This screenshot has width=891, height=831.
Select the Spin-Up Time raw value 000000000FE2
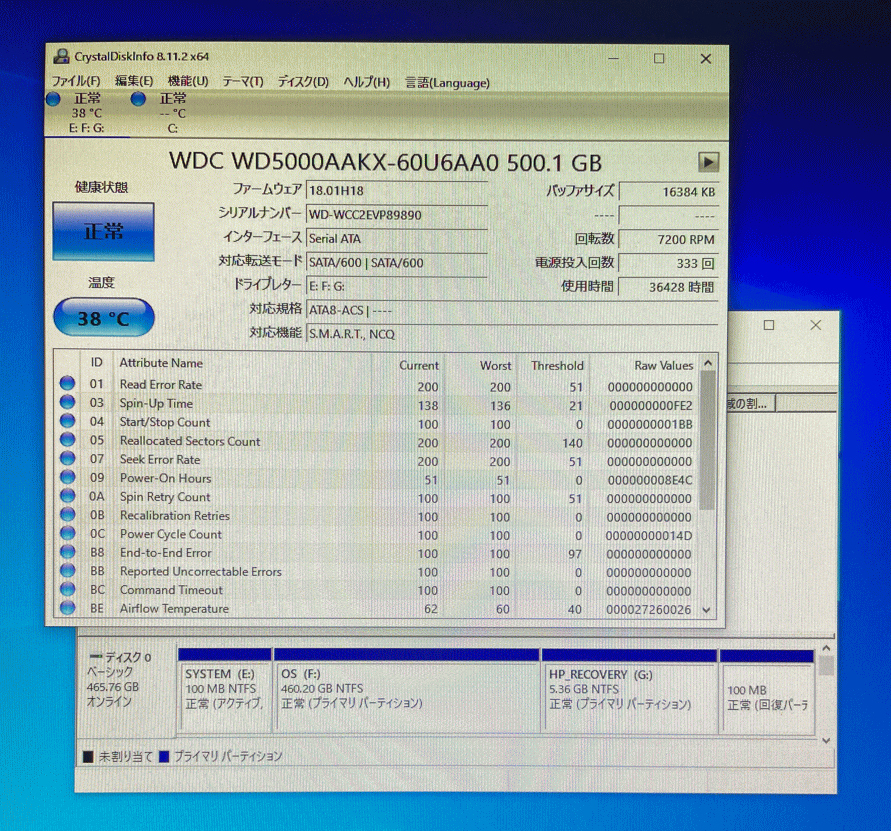pyautogui.click(x=651, y=406)
